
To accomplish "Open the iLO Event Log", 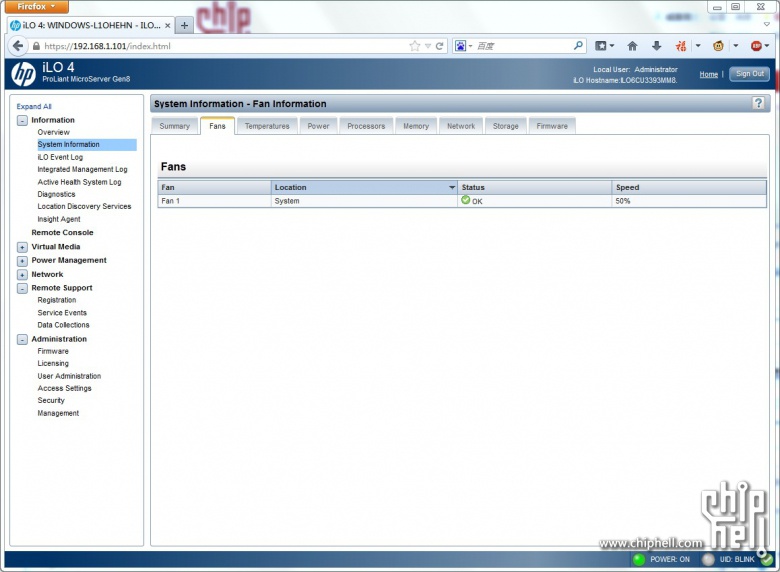I will [x=60, y=157].
